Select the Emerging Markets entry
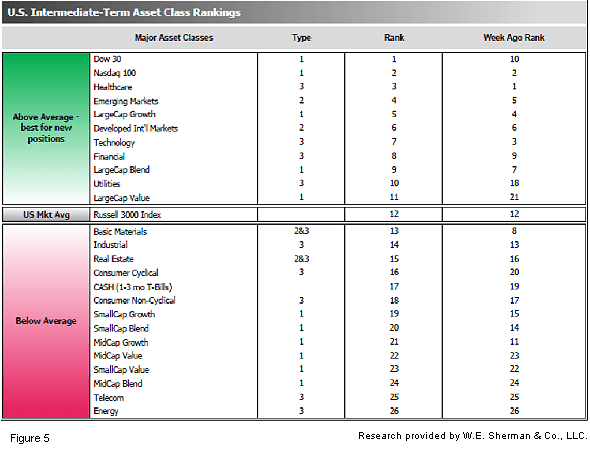Viewport: 590px width, 455px height. click(x=126, y=101)
